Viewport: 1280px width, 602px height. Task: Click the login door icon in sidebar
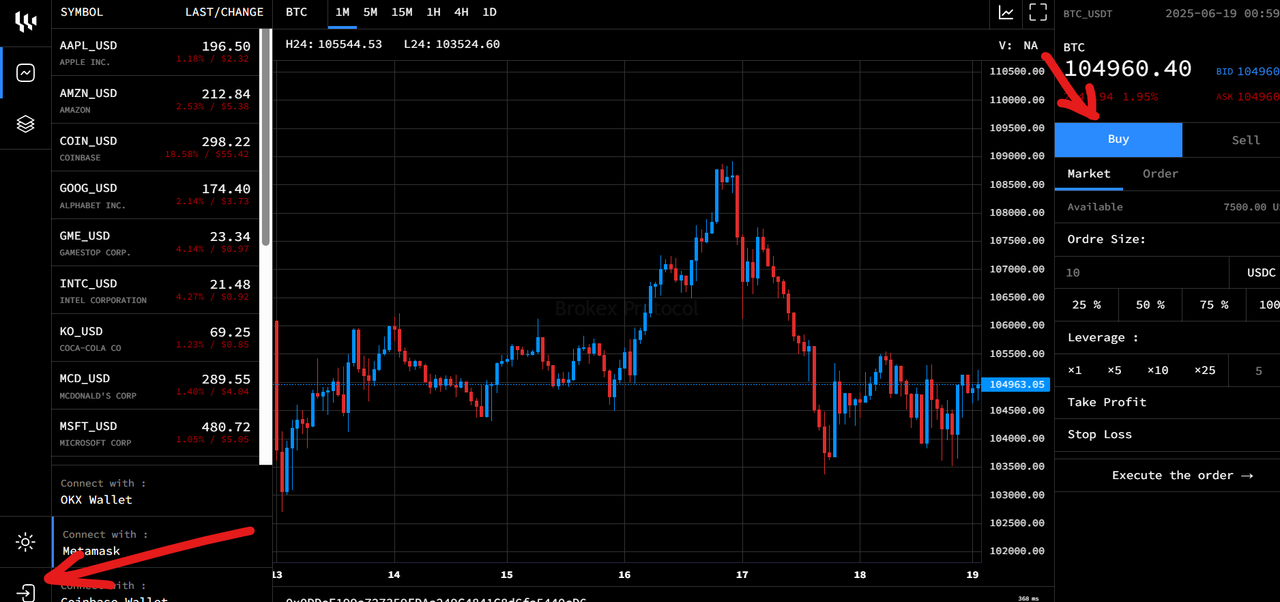(26, 592)
